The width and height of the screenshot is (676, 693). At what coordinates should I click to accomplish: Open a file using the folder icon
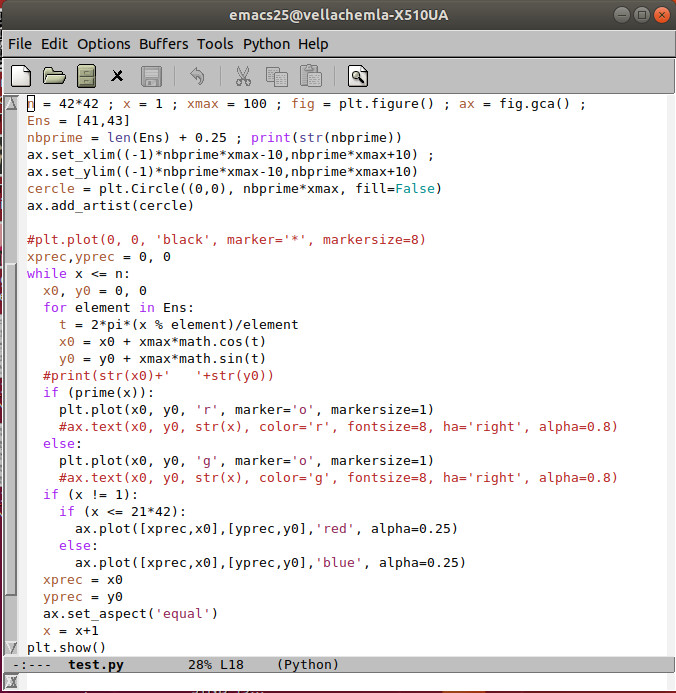tap(54, 75)
